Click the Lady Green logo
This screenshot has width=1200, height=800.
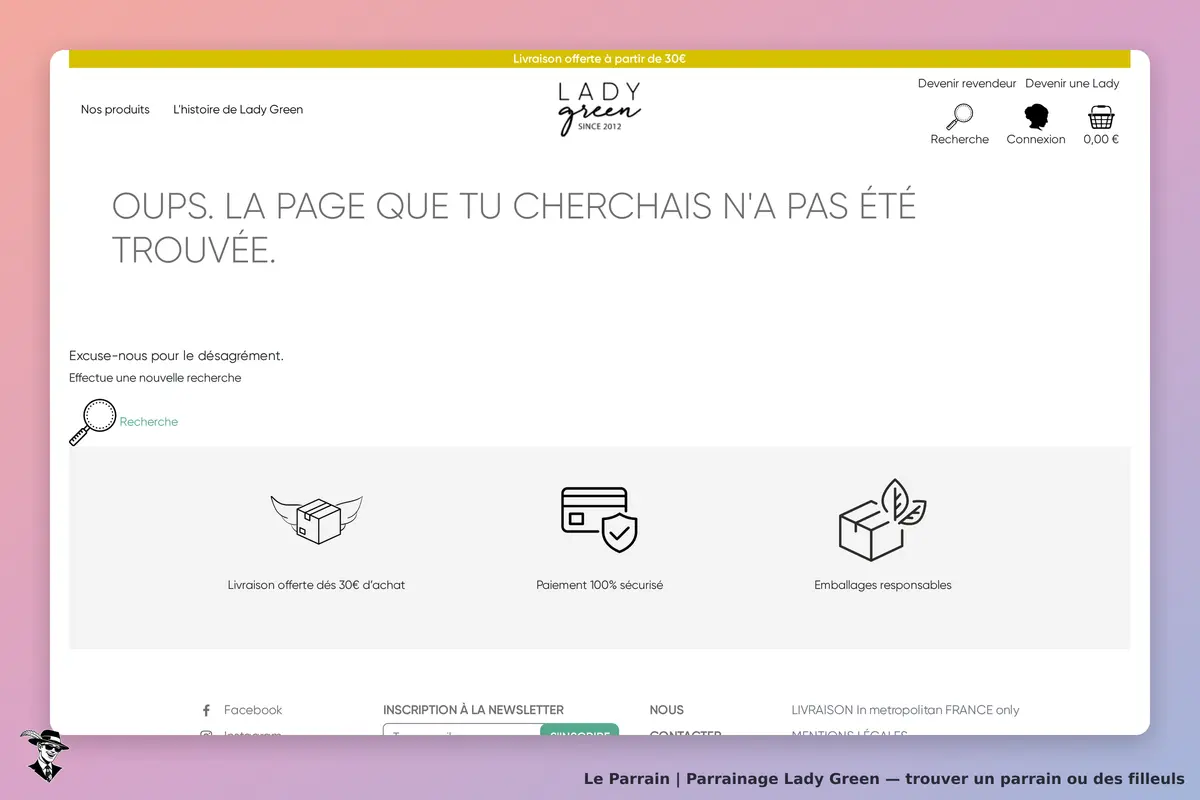(600, 108)
